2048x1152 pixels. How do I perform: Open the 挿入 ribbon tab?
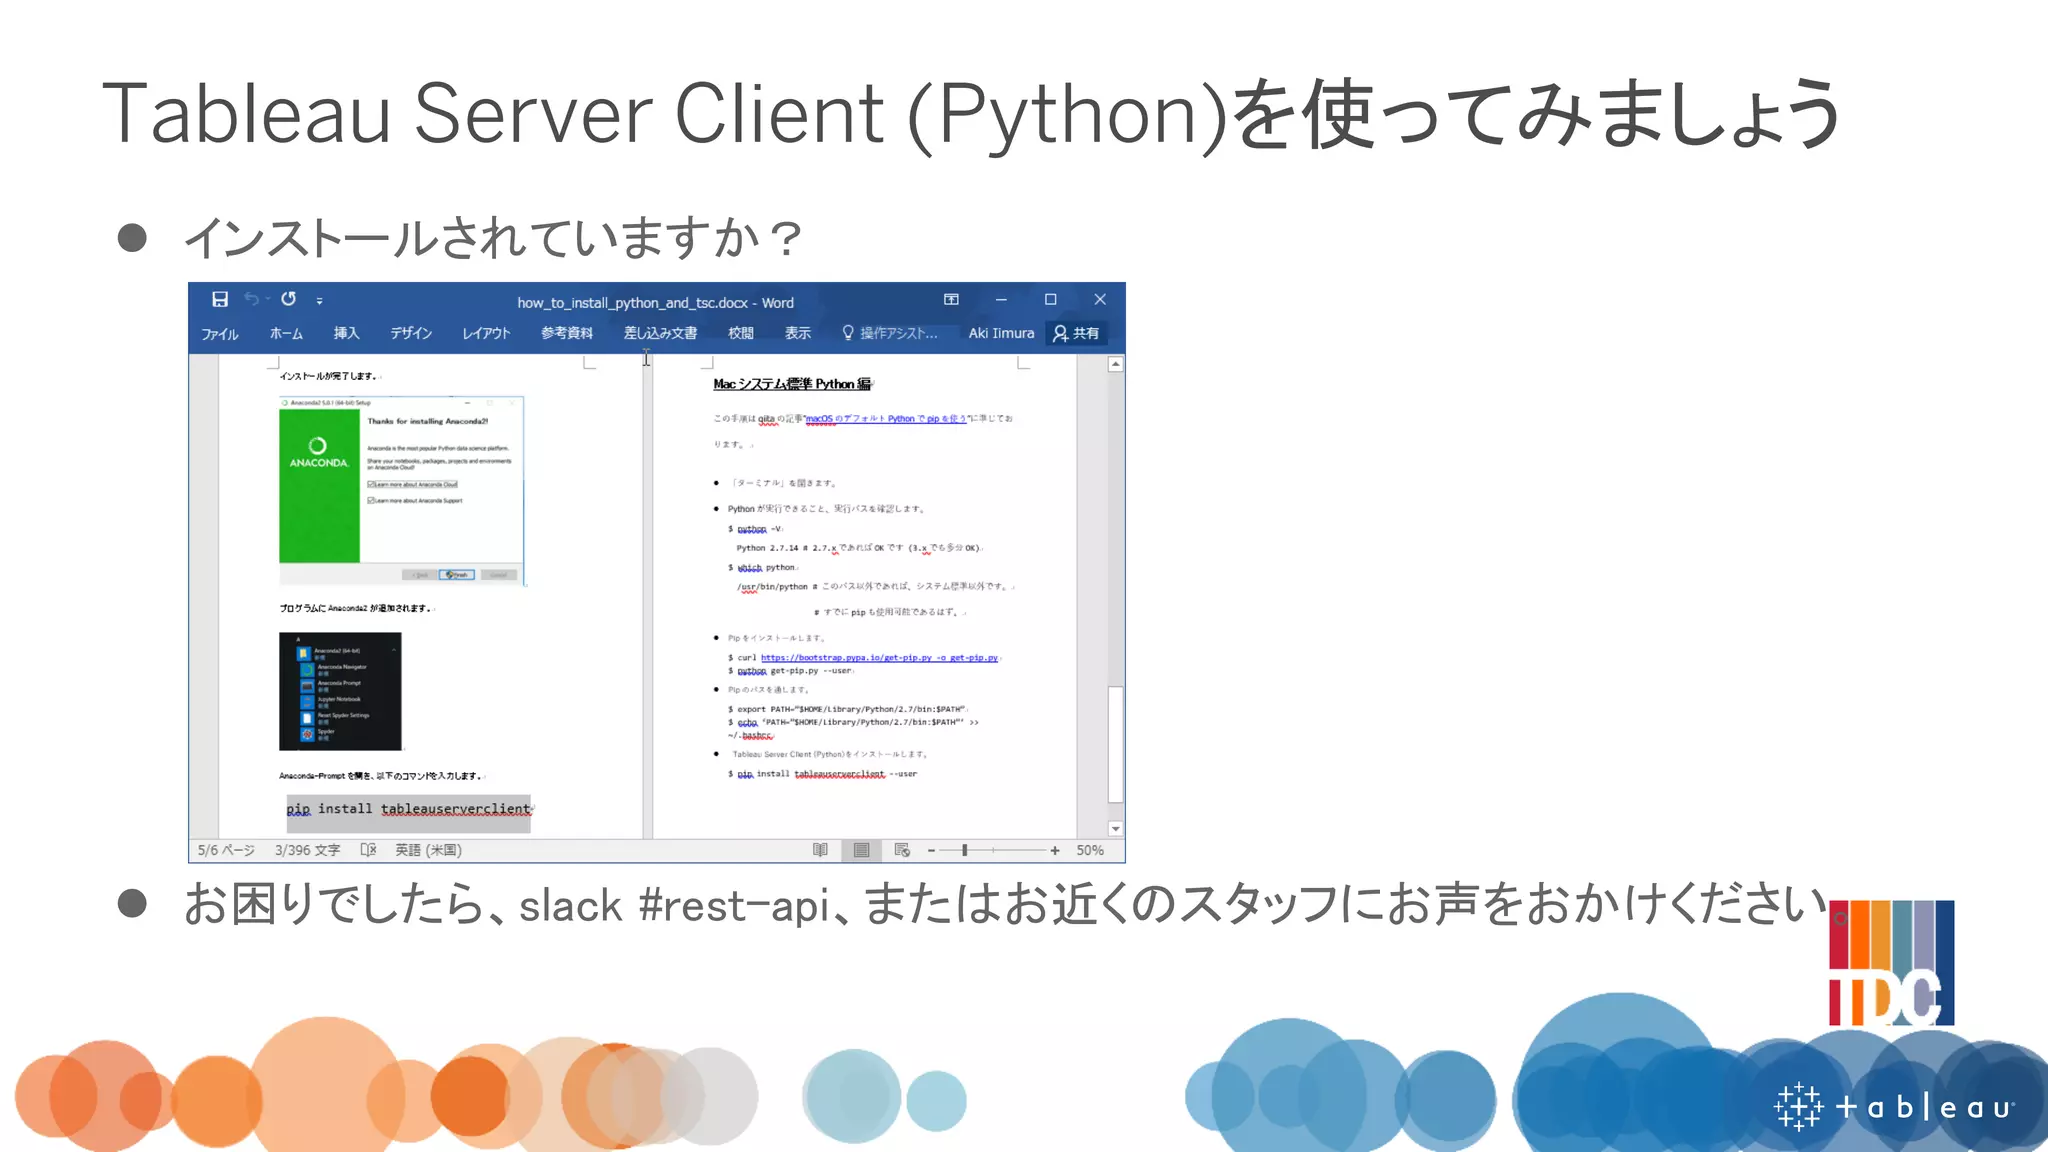[x=346, y=333]
